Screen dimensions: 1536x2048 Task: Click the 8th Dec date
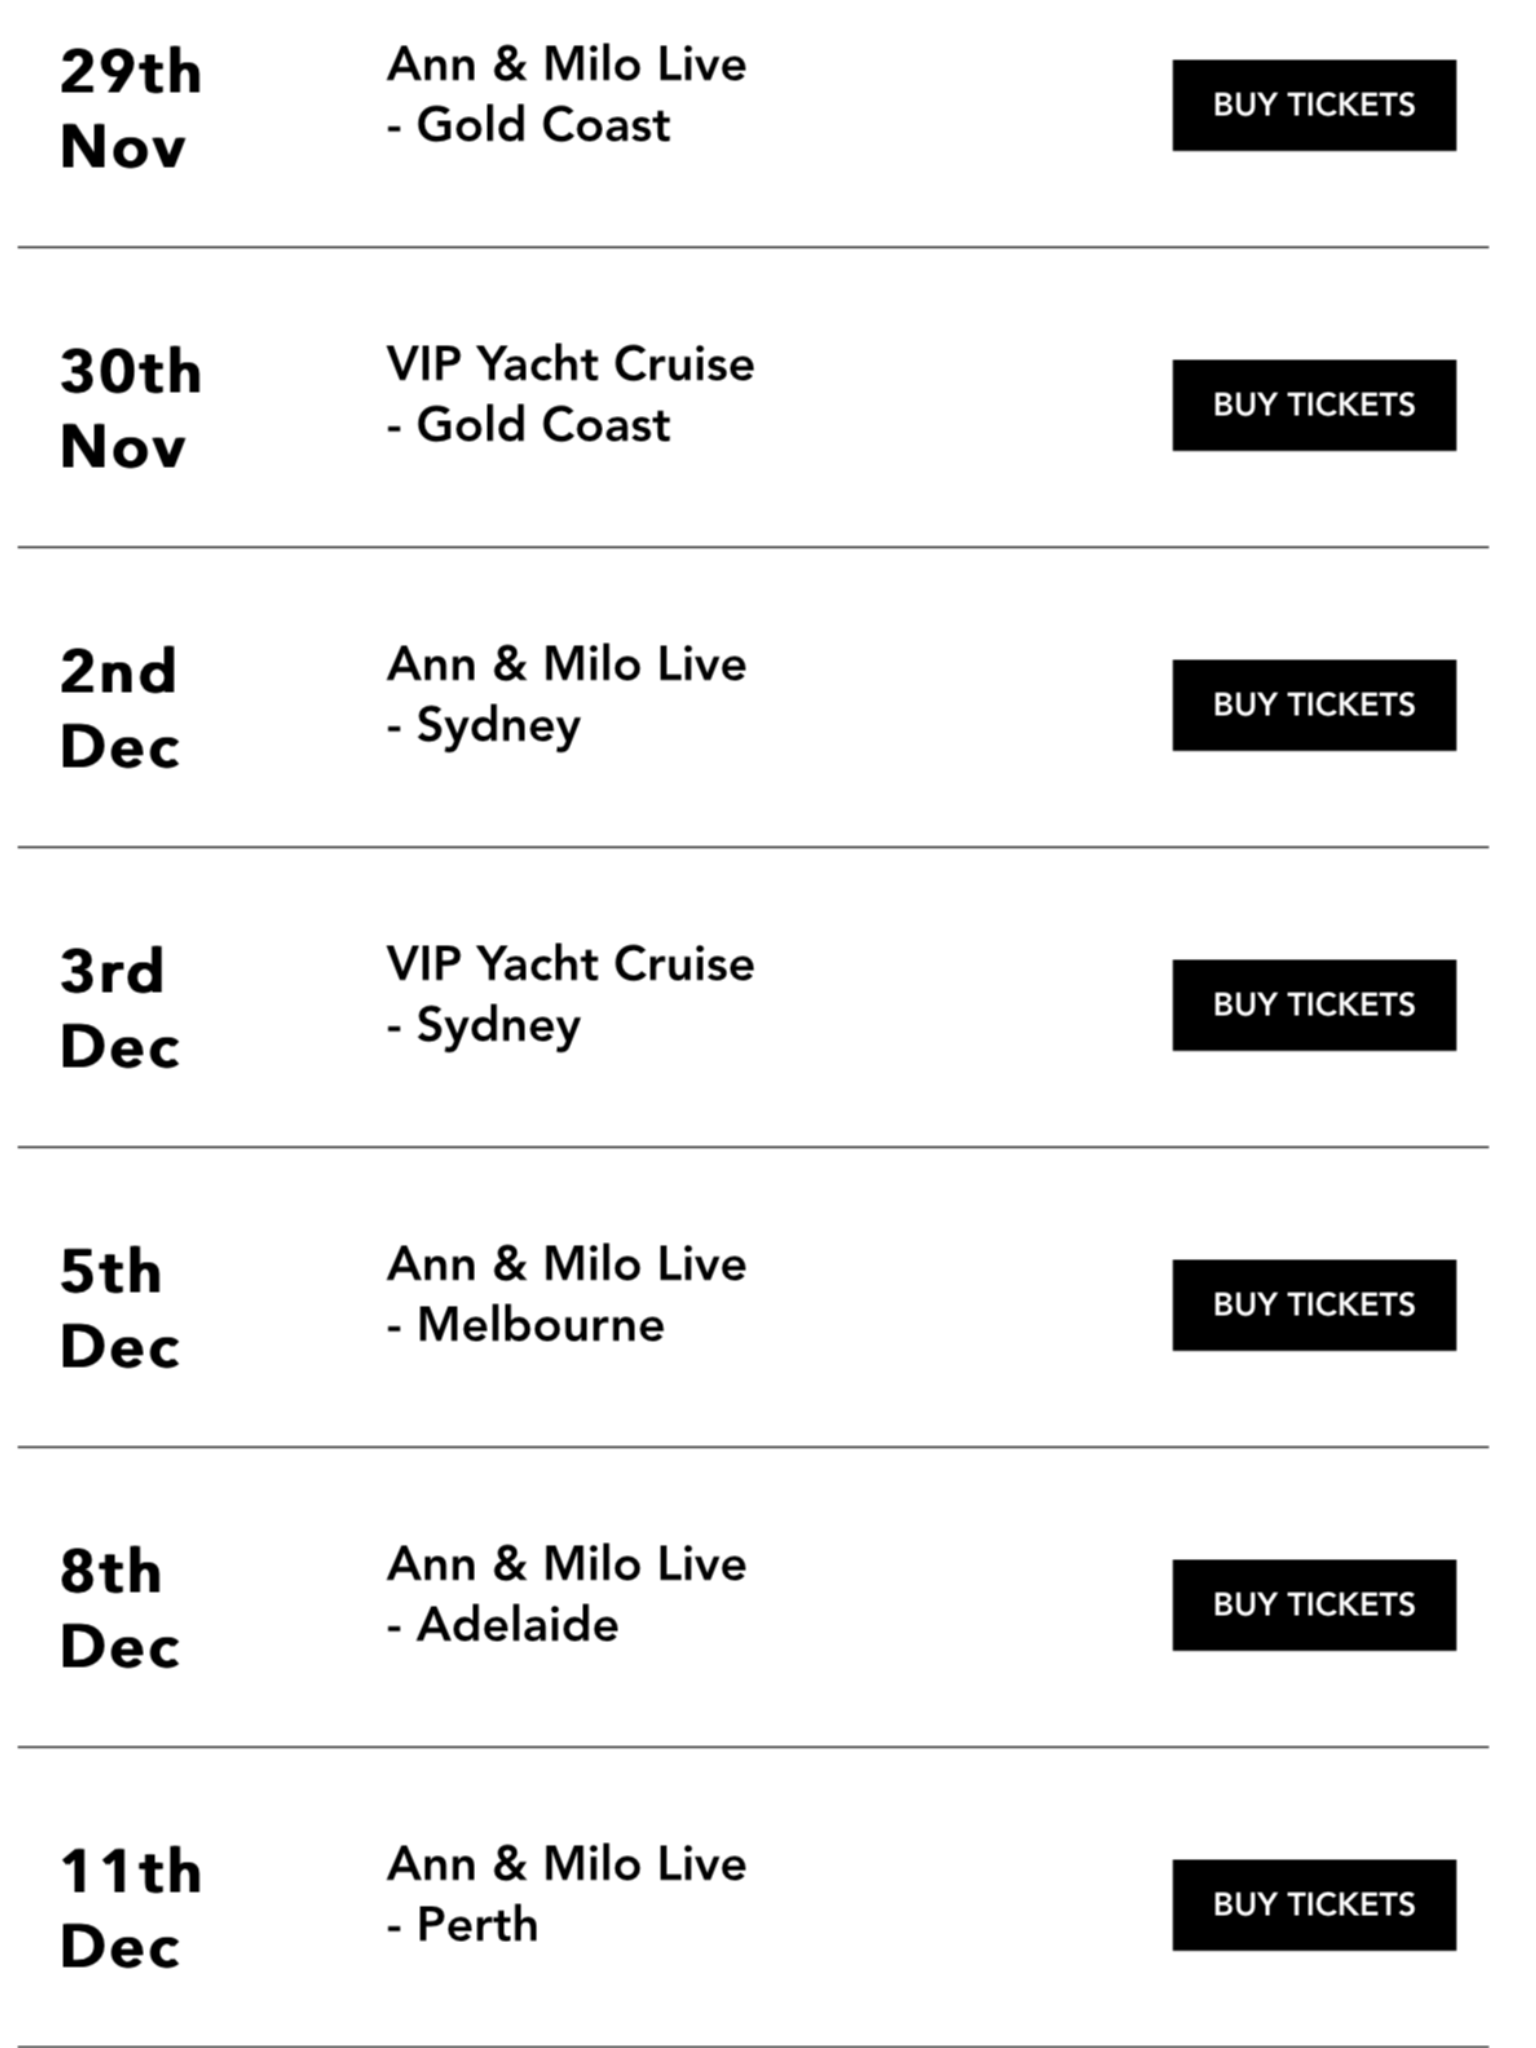click(120, 1609)
